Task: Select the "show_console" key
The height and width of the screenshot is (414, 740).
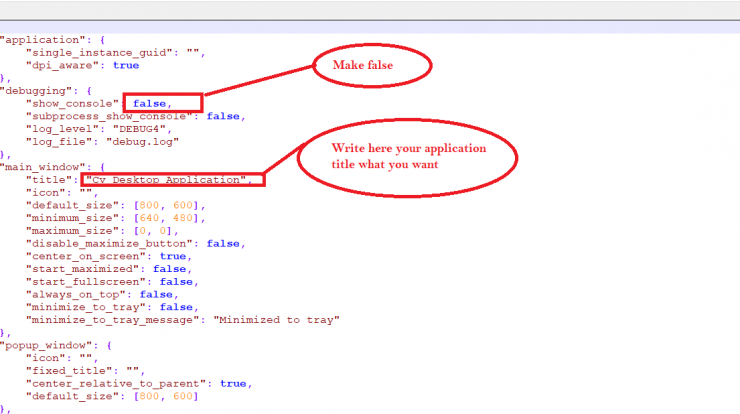Action: (72, 104)
